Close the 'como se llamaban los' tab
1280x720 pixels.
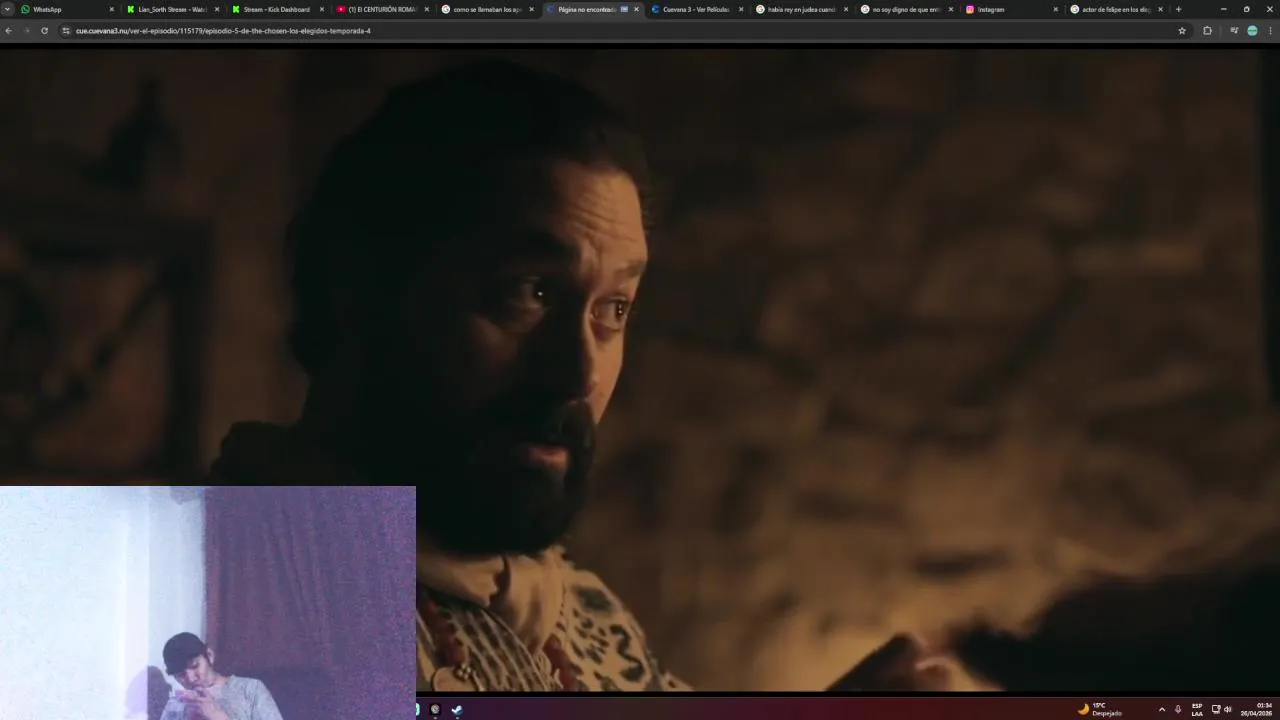[531, 9]
